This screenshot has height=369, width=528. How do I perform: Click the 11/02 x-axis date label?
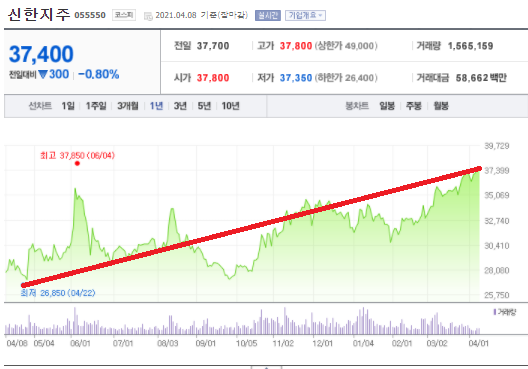click(283, 343)
